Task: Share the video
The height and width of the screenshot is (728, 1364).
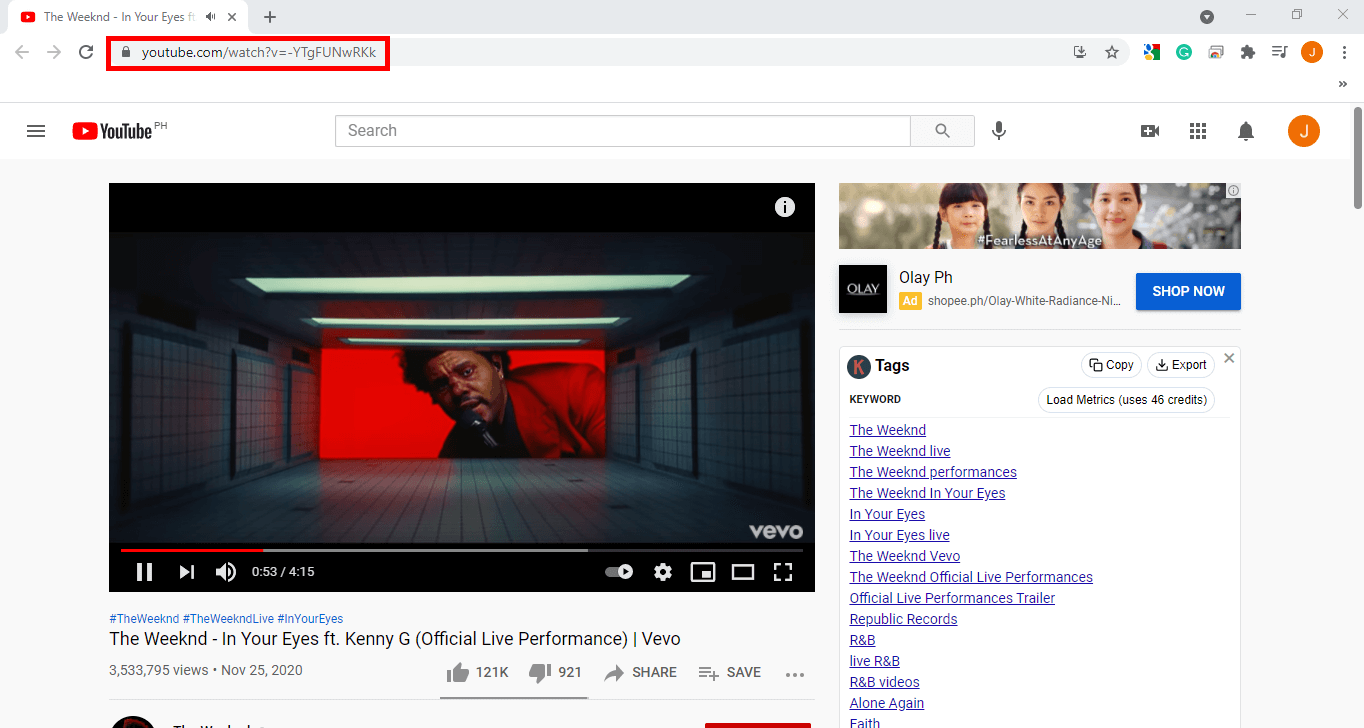Action: (640, 672)
